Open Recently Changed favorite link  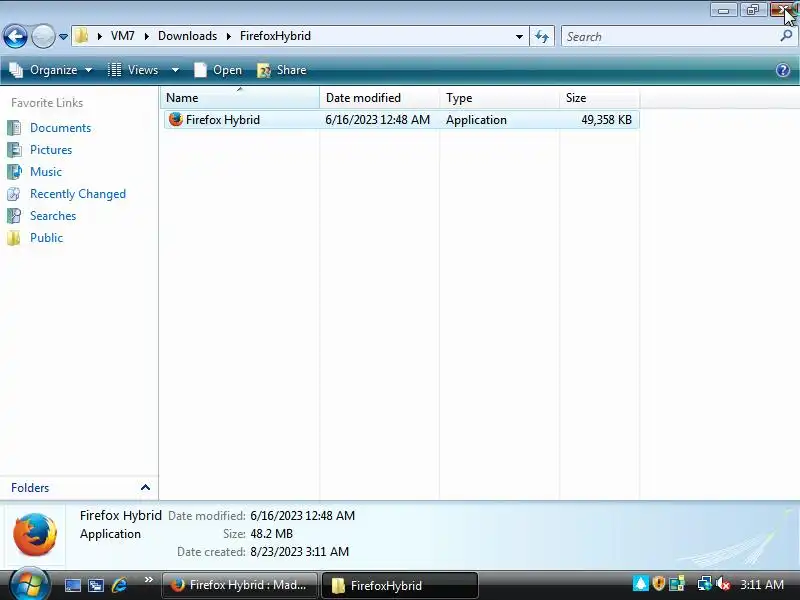coord(78,194)
